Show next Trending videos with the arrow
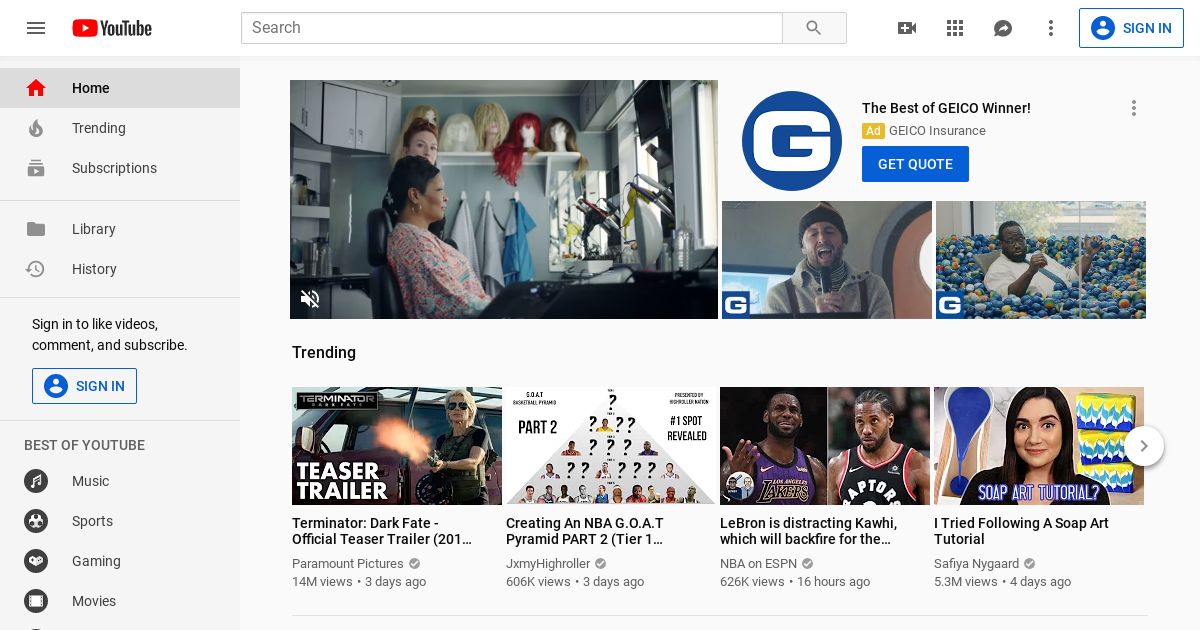This screenshot has height=630, width=1200. 1144,446
